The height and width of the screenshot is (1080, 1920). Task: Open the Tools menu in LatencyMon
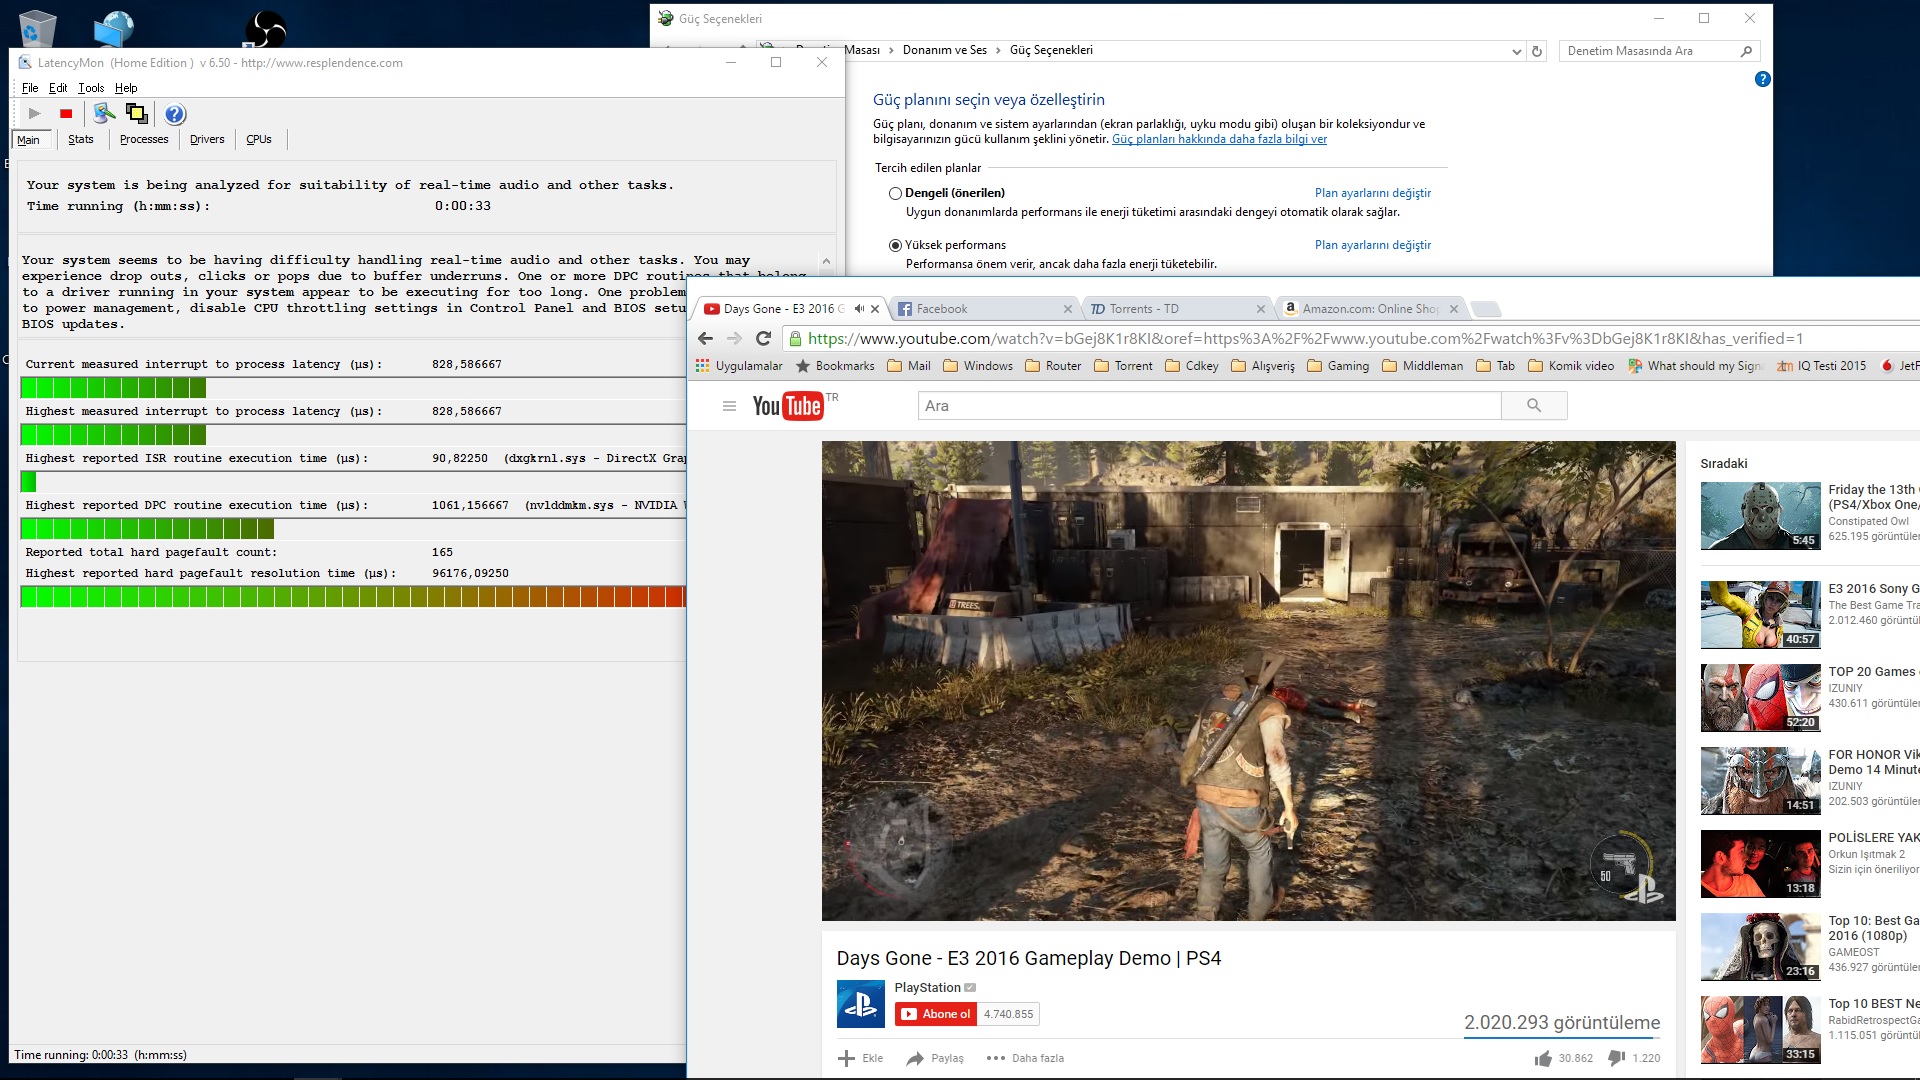91,88
